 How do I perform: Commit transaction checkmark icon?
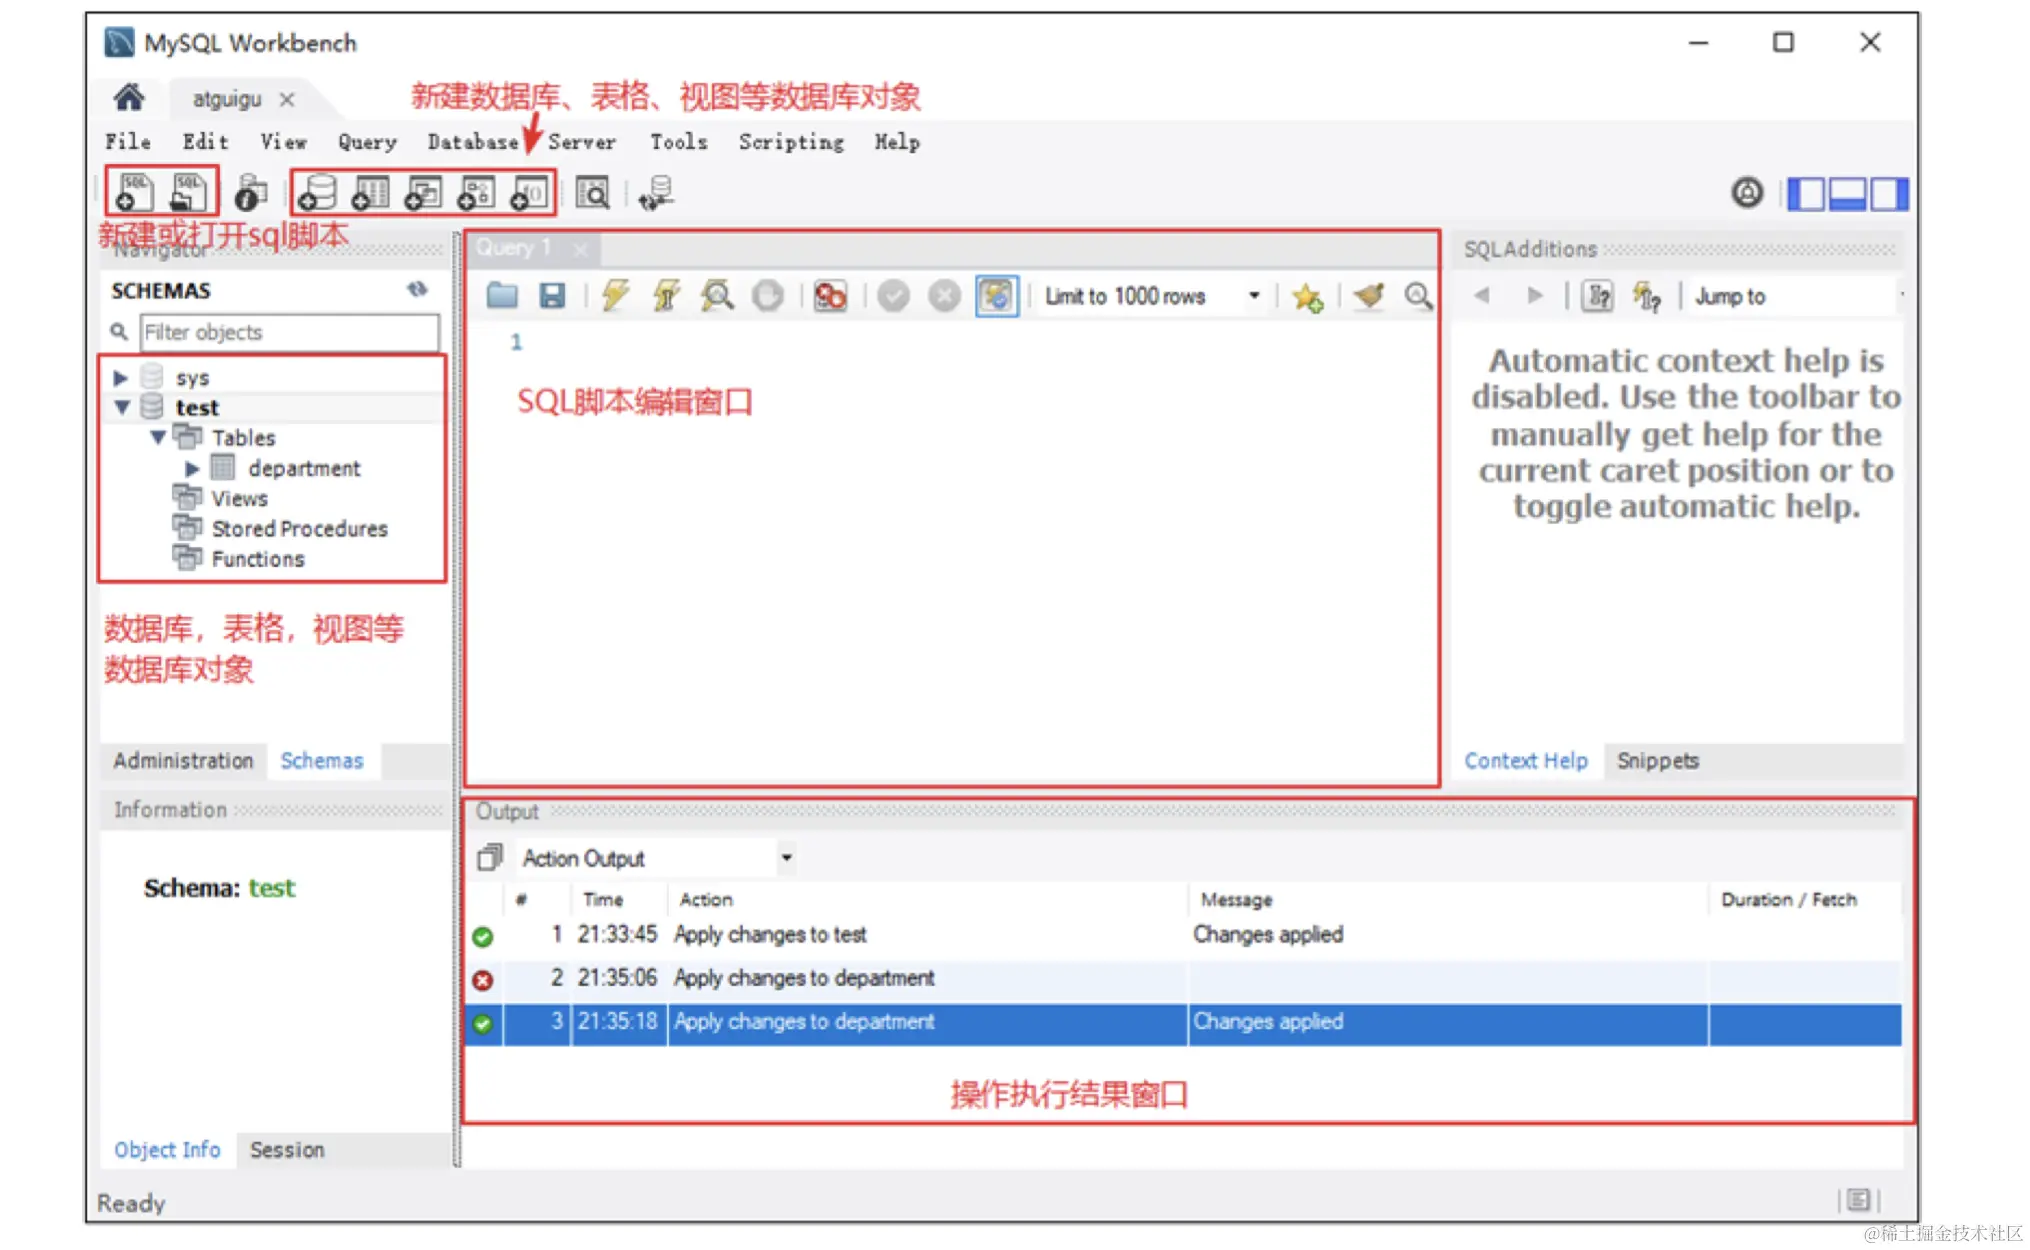point(893,296)
